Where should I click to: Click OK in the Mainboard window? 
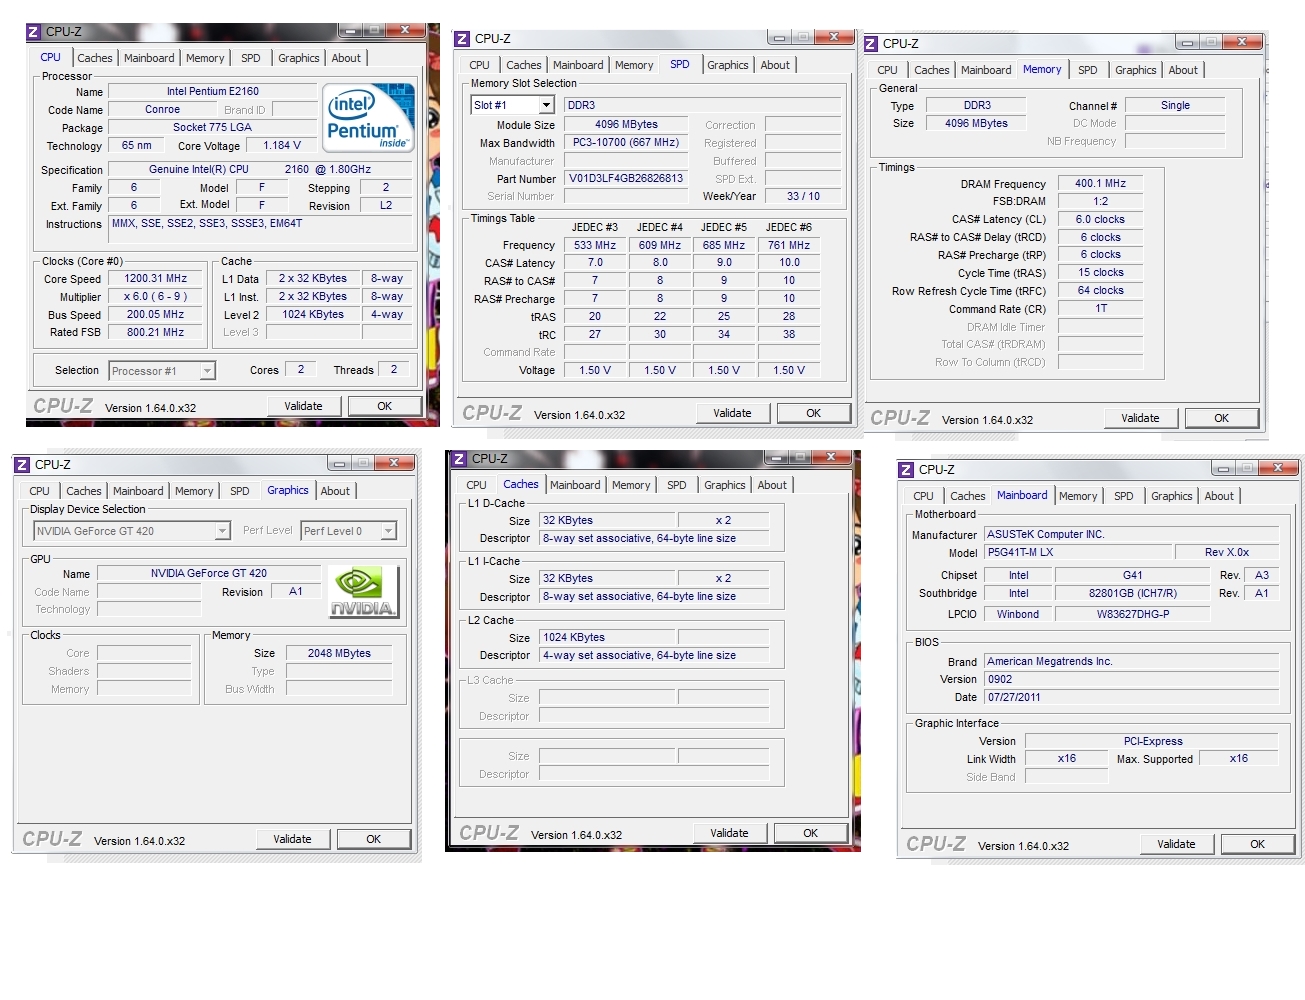(1258, 844)
